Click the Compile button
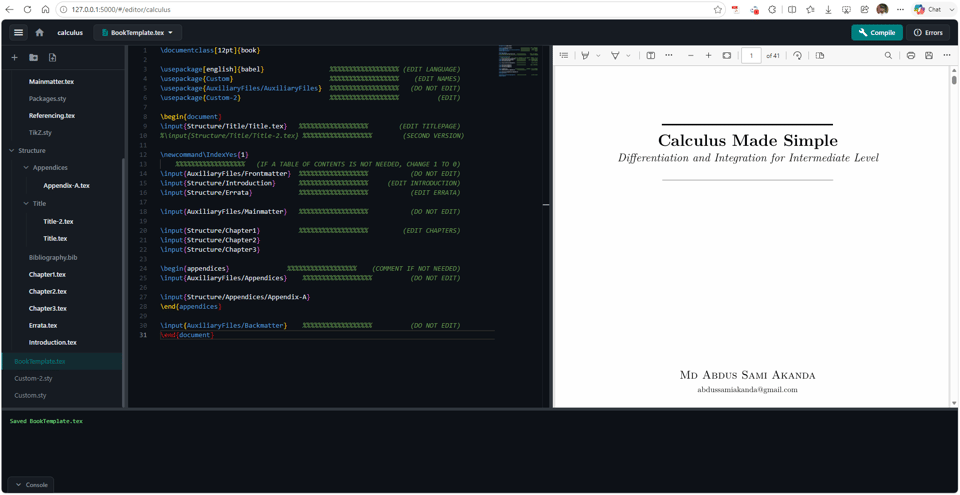 877,32
